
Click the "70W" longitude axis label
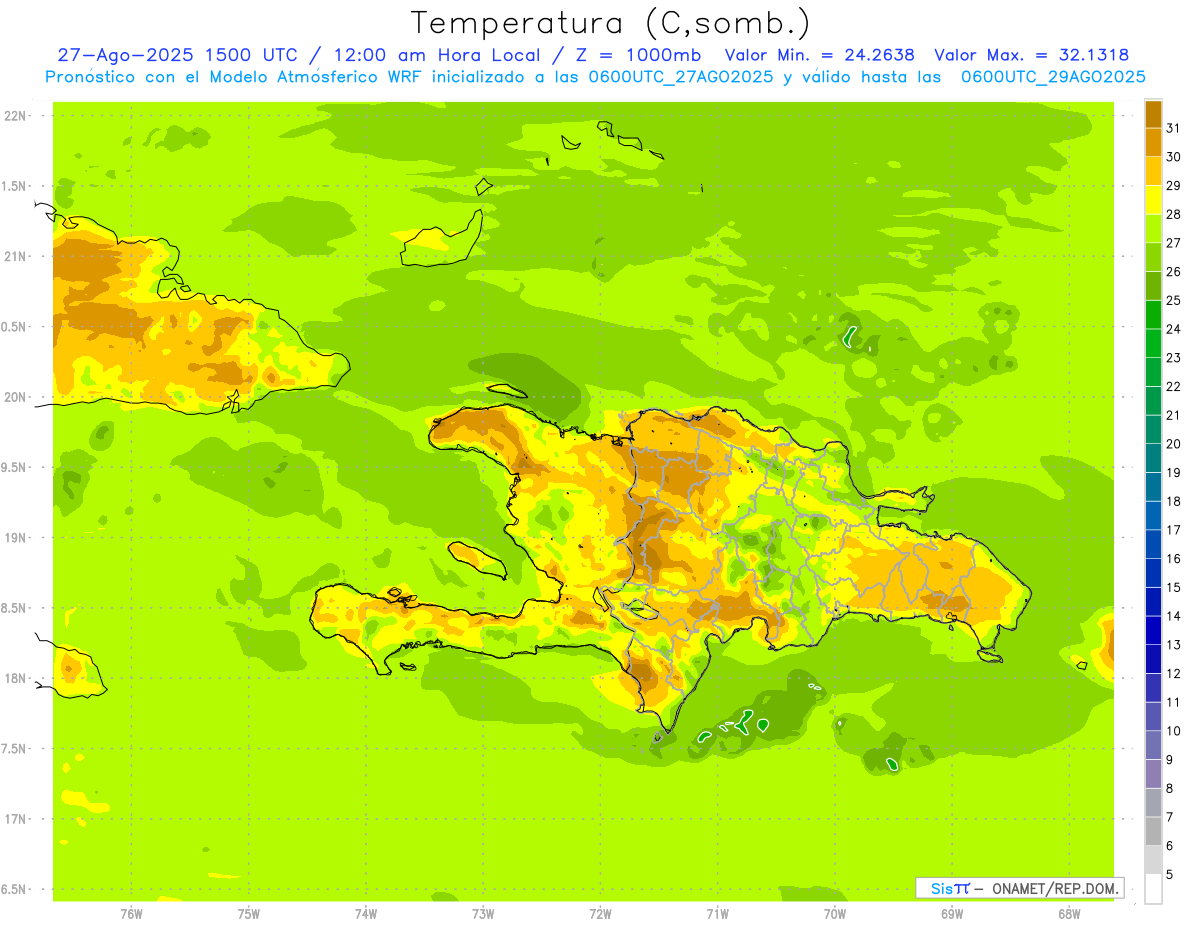(x=835, y=914)
